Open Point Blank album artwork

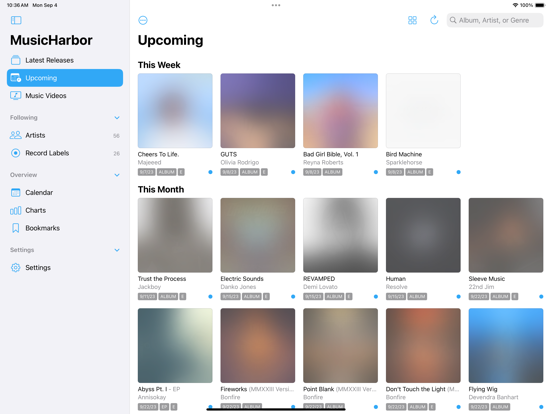pyautogui.click(x=340, y=346)
